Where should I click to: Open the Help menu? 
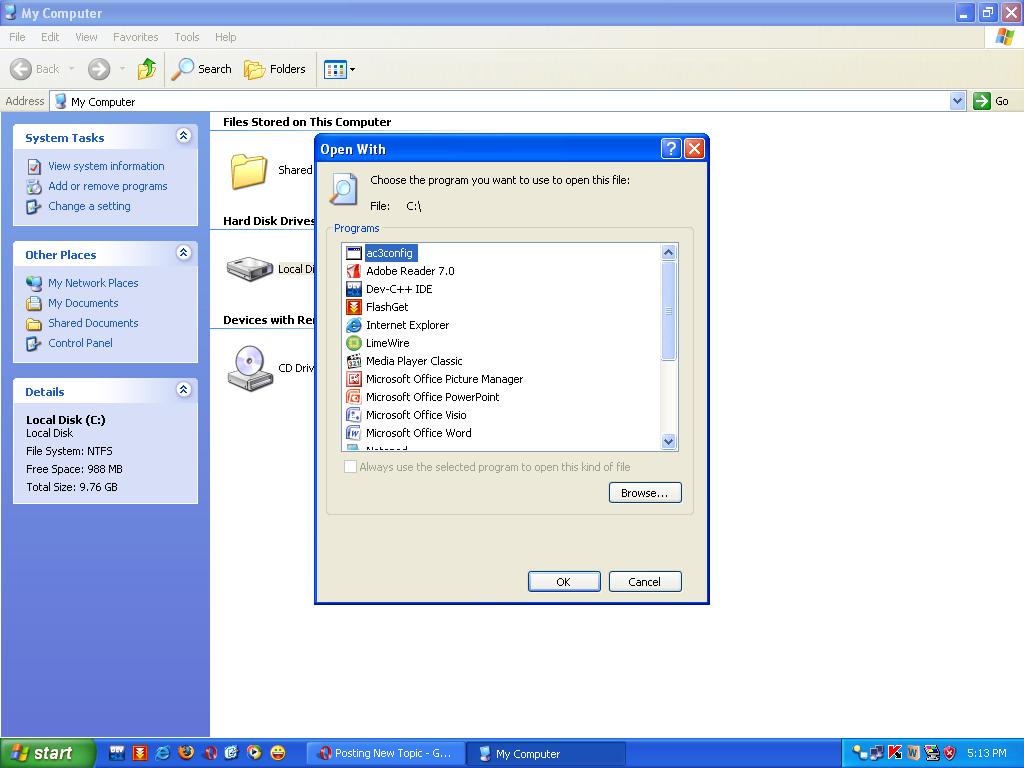click(225, 37)
